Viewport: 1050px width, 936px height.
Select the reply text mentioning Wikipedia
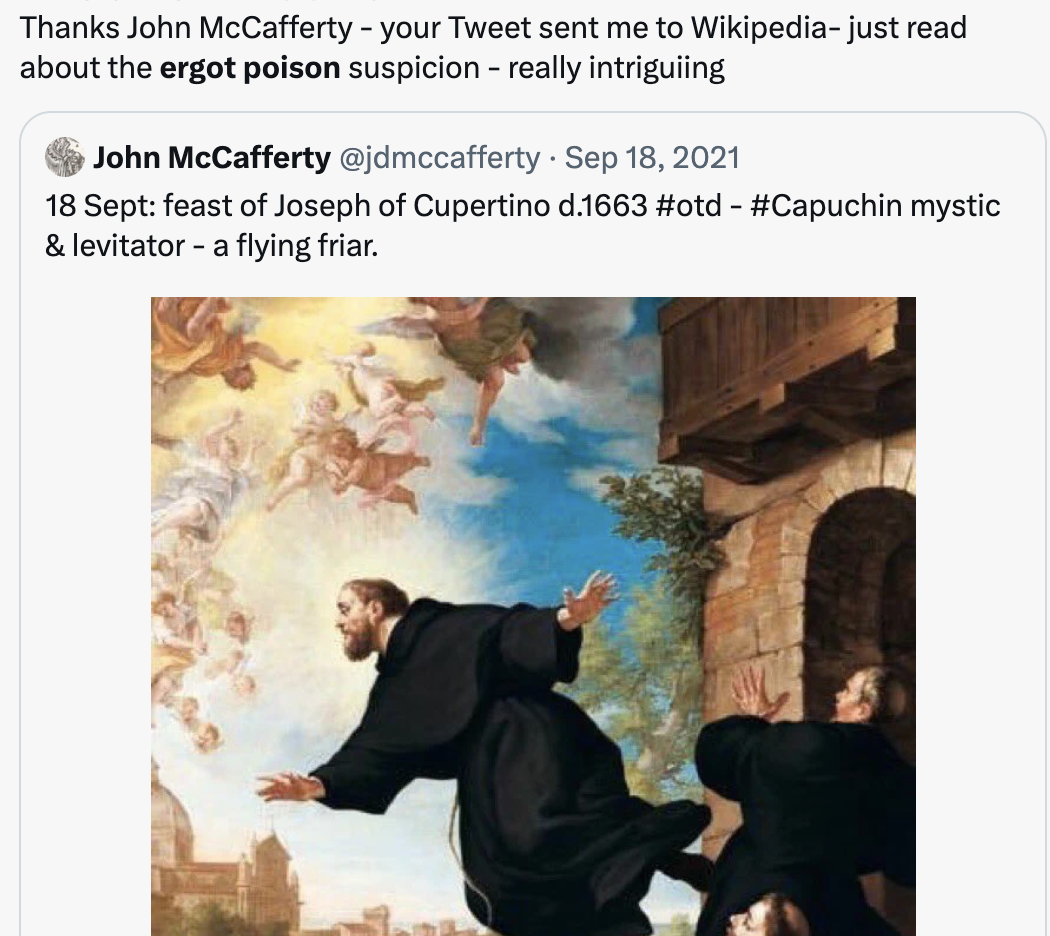(494, 48)
